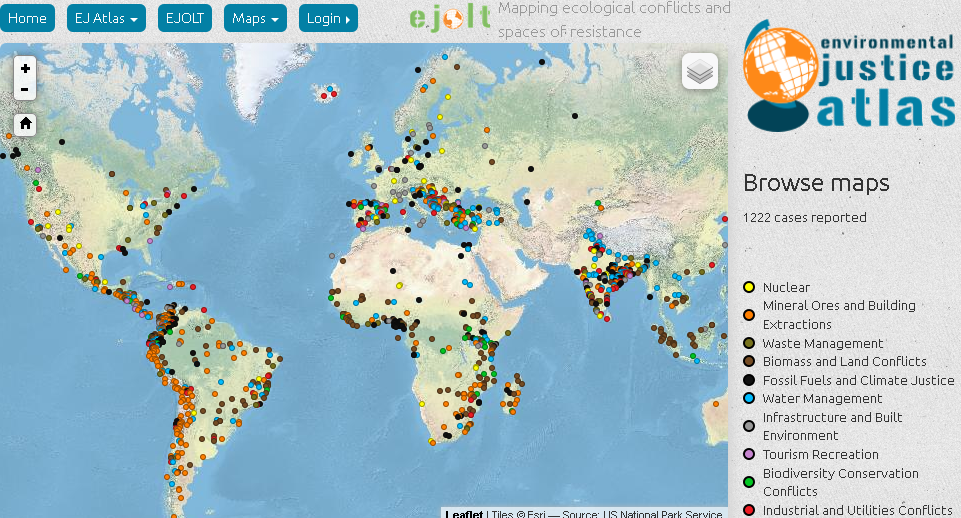Toggle Waste Management category filter

pos(823,343)
